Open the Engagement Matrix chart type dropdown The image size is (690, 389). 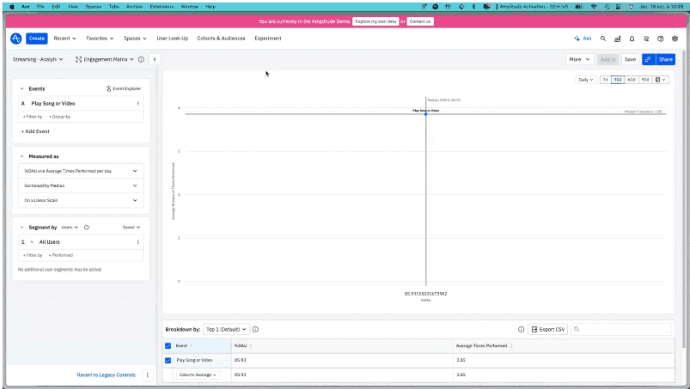coord(105,59)
